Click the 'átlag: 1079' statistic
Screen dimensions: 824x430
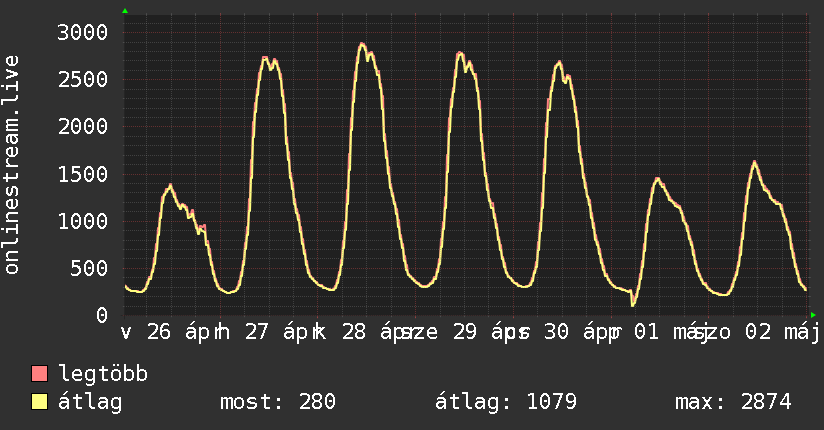[506, 402]
